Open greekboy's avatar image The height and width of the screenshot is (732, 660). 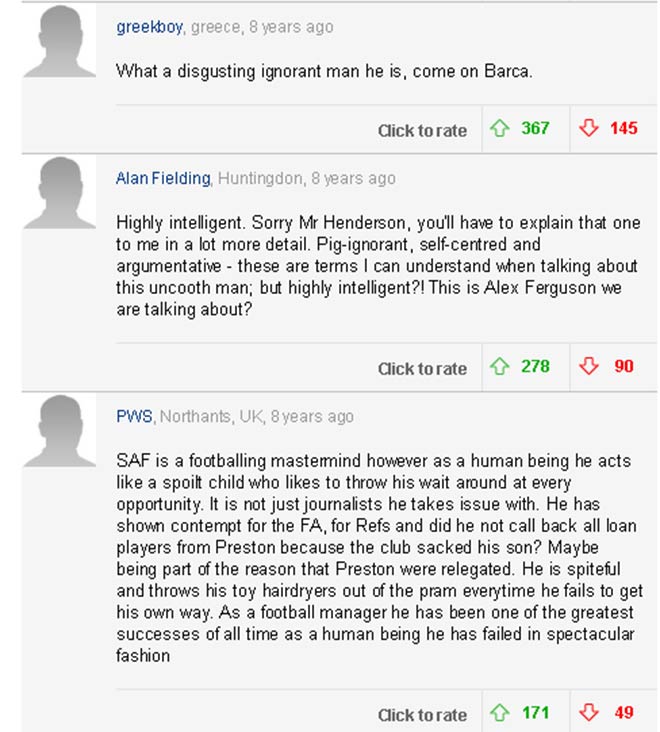tap(59, 43)
